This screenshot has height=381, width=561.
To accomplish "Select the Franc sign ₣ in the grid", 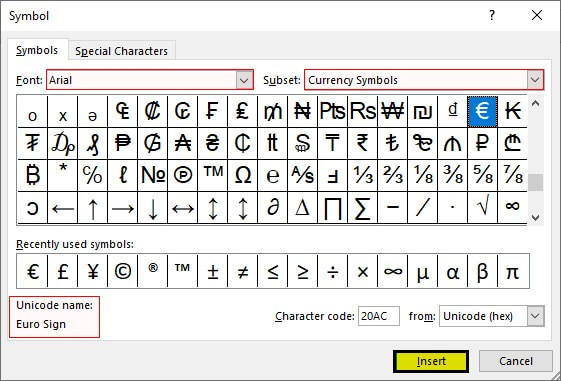I will (213, 111).
